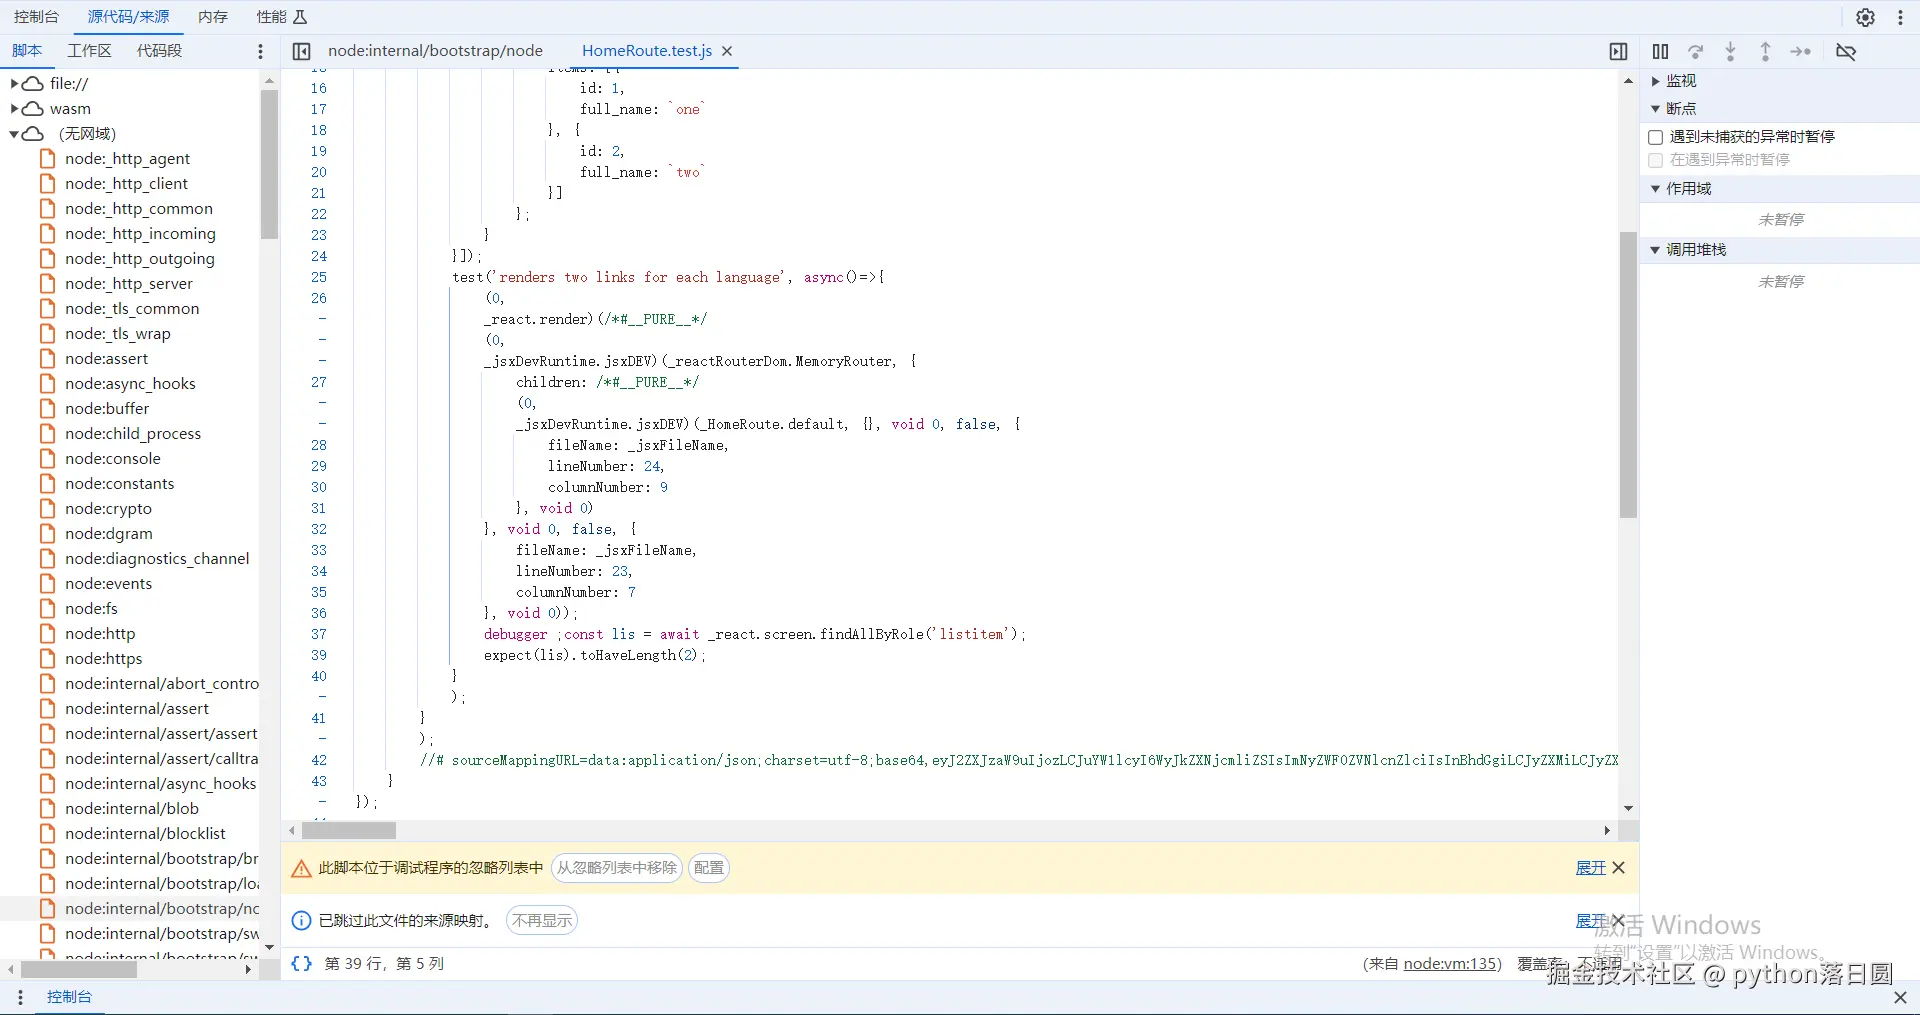Open the 内存 memory tab
The height and width of the screenshot is (1015, 1920).
[x=213, y=17]
